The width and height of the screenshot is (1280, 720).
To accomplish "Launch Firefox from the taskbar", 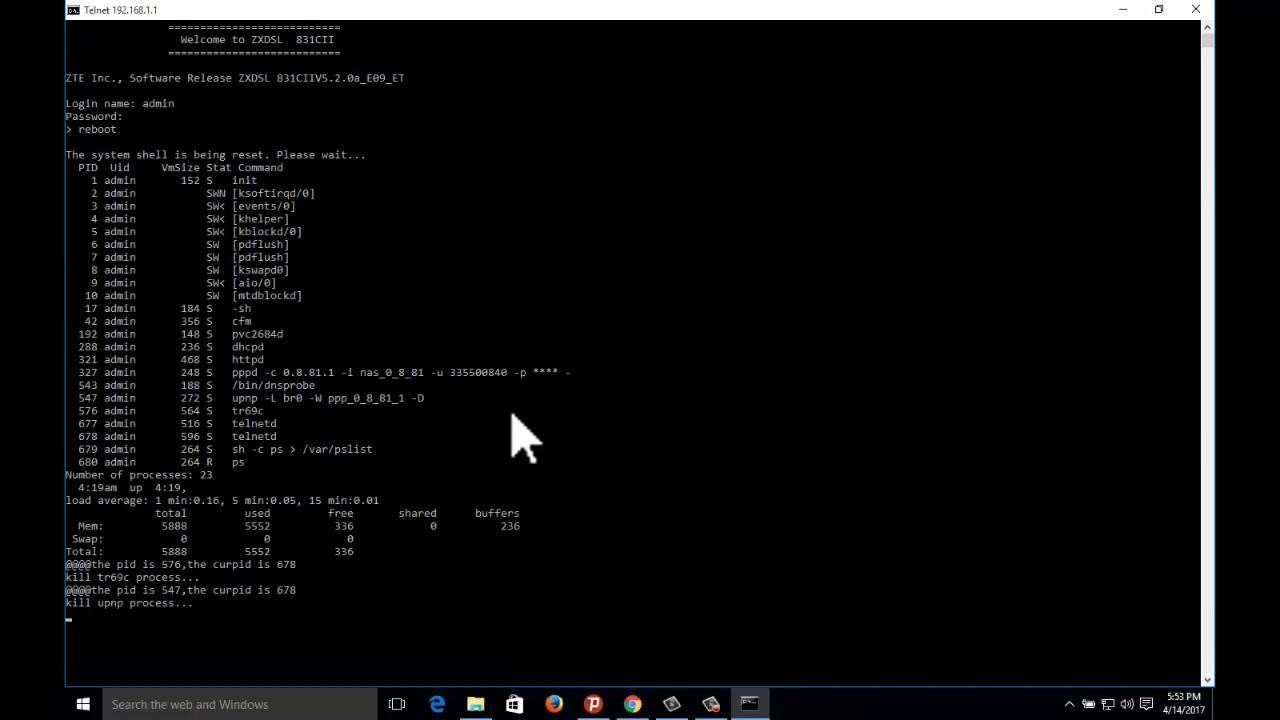I will tap(554, 704).
